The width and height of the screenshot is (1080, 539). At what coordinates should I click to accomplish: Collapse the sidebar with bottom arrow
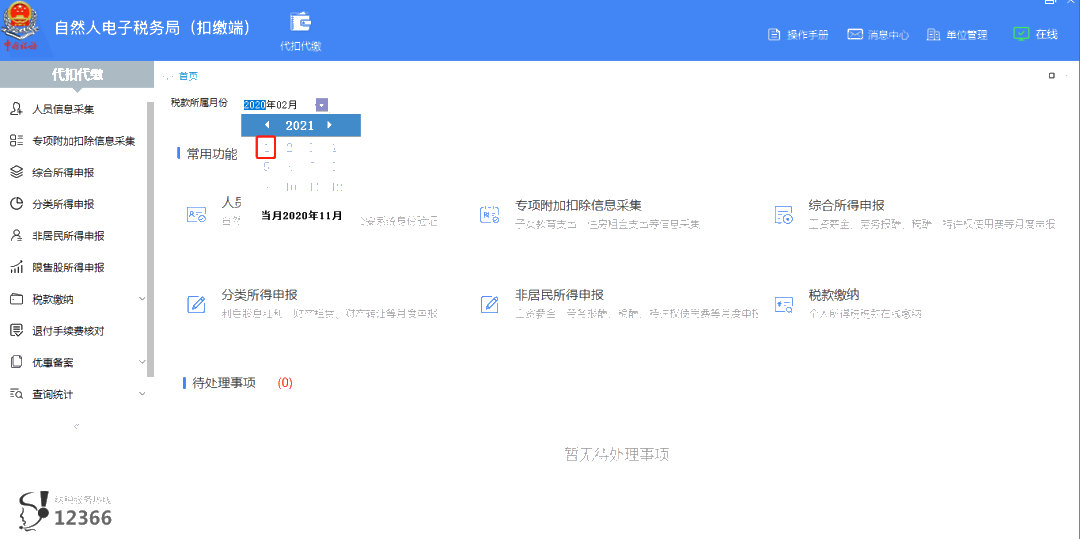coord(76,426)
